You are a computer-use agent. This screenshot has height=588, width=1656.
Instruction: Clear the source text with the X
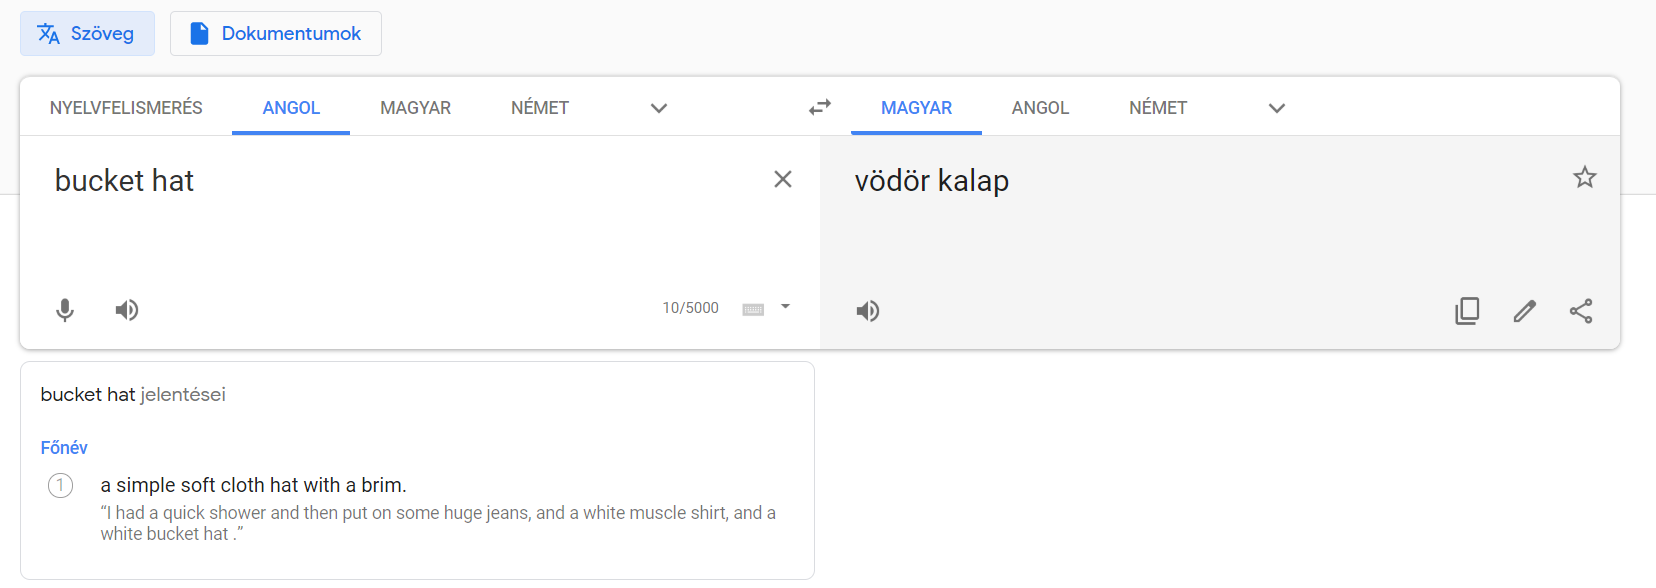(x=783, y=179)
